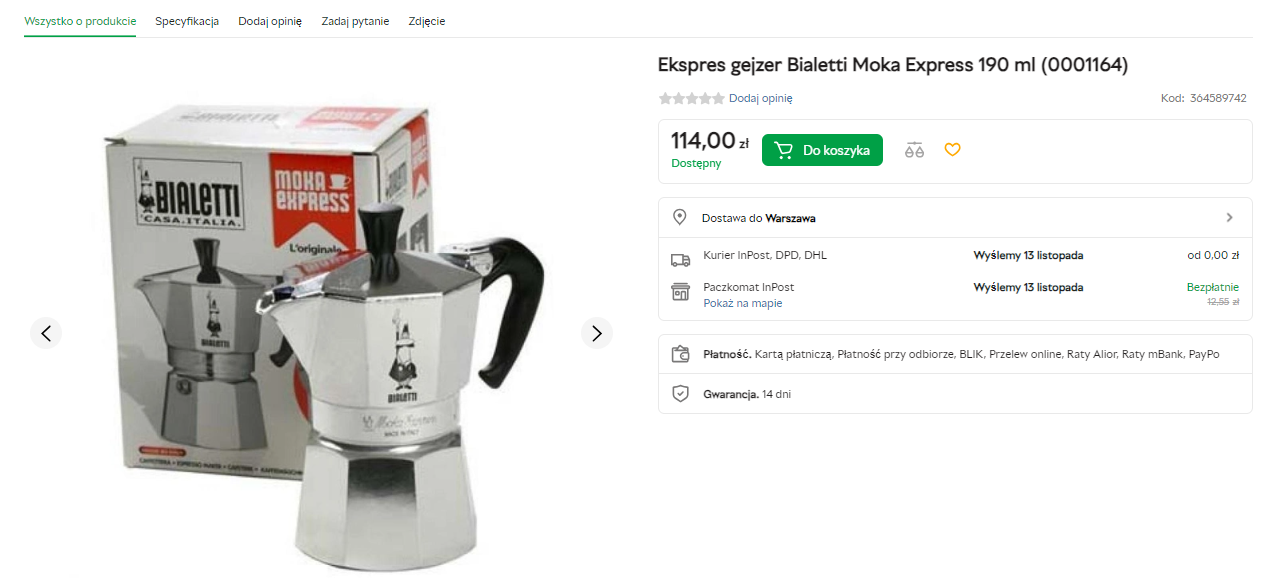Click the courier truck icon
Viewport: 1267px width, 578px height.
point(680,260)
